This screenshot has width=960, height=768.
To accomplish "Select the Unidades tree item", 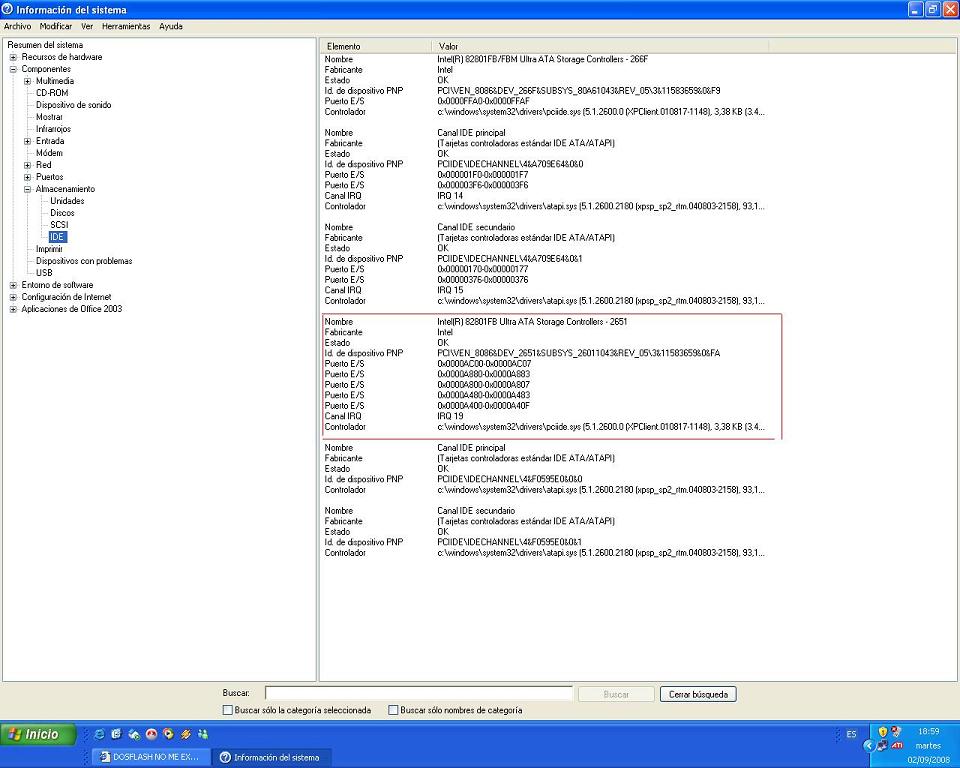I will pyautogui.click(x=67, y=201).
